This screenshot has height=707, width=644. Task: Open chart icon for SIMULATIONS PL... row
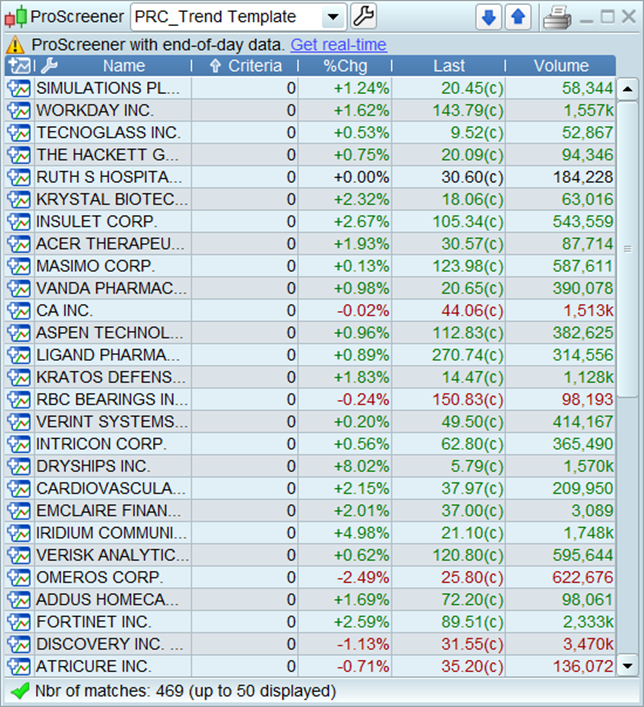(x=19, y=88)
